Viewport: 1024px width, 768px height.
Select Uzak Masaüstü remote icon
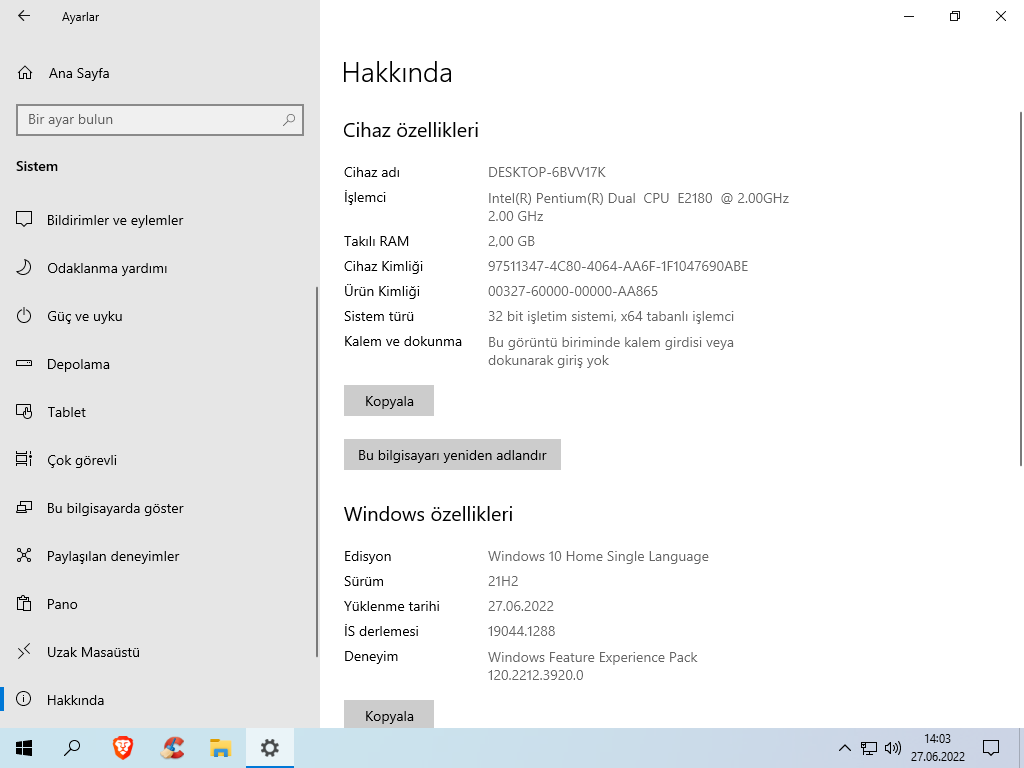point(24,652)
